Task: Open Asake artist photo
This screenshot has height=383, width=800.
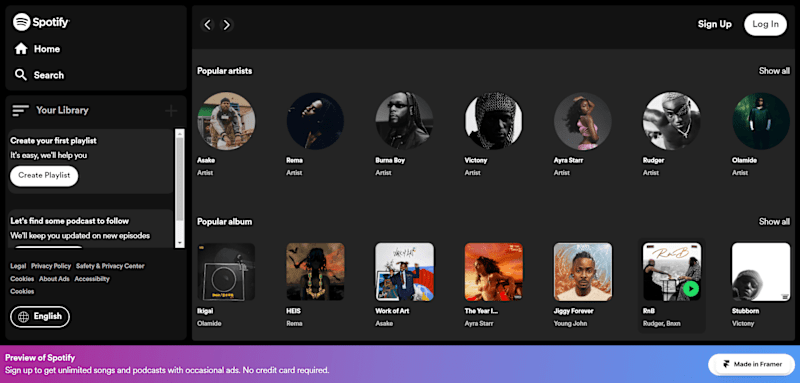Action: pyautogui.click(x=227, y=121)
